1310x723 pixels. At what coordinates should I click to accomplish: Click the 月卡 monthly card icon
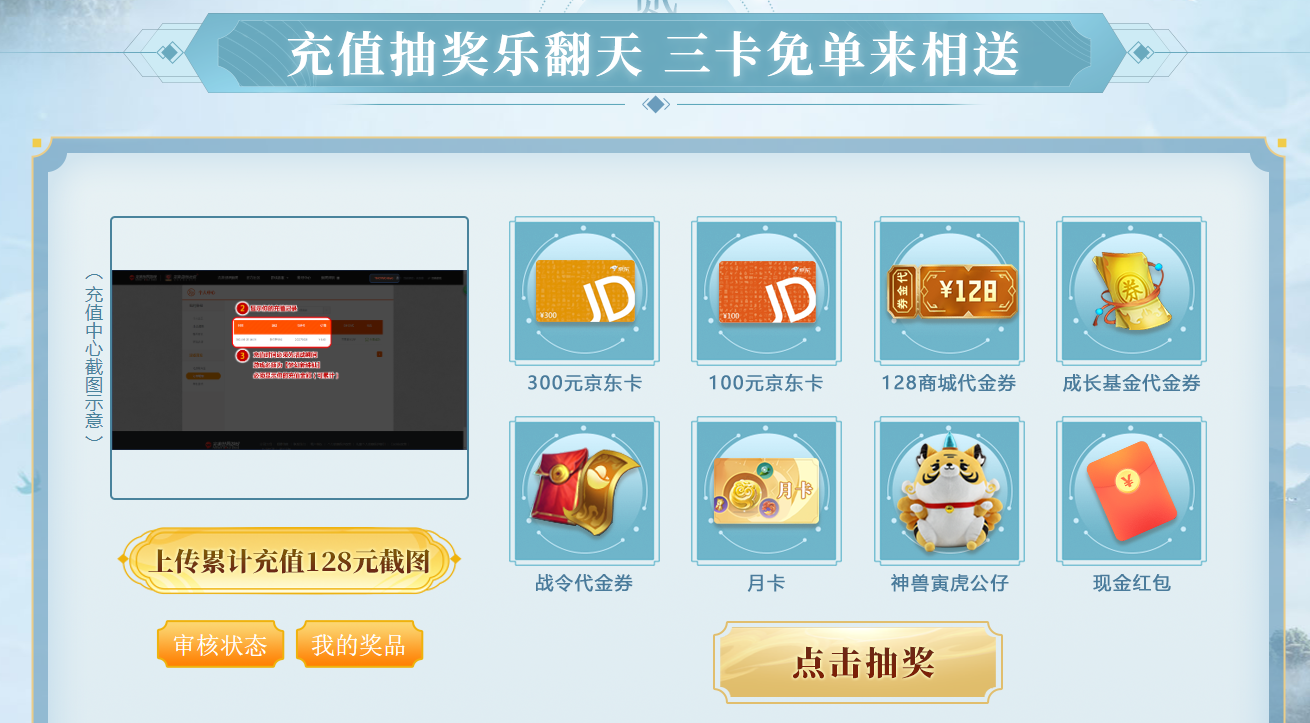(x=766, y=491)
